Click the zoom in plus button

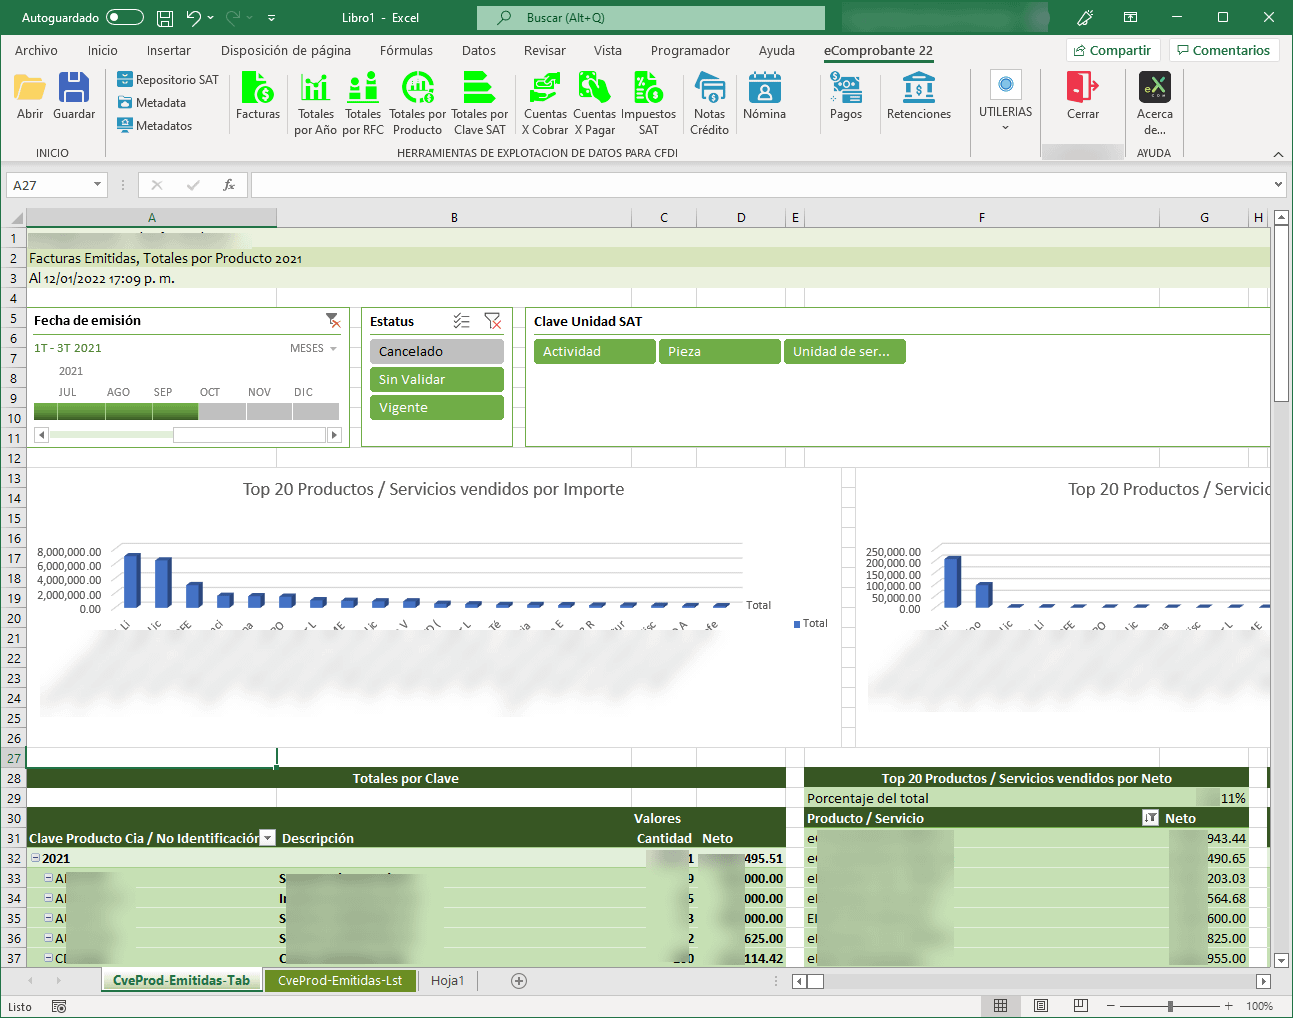tap(1229, 1006)
